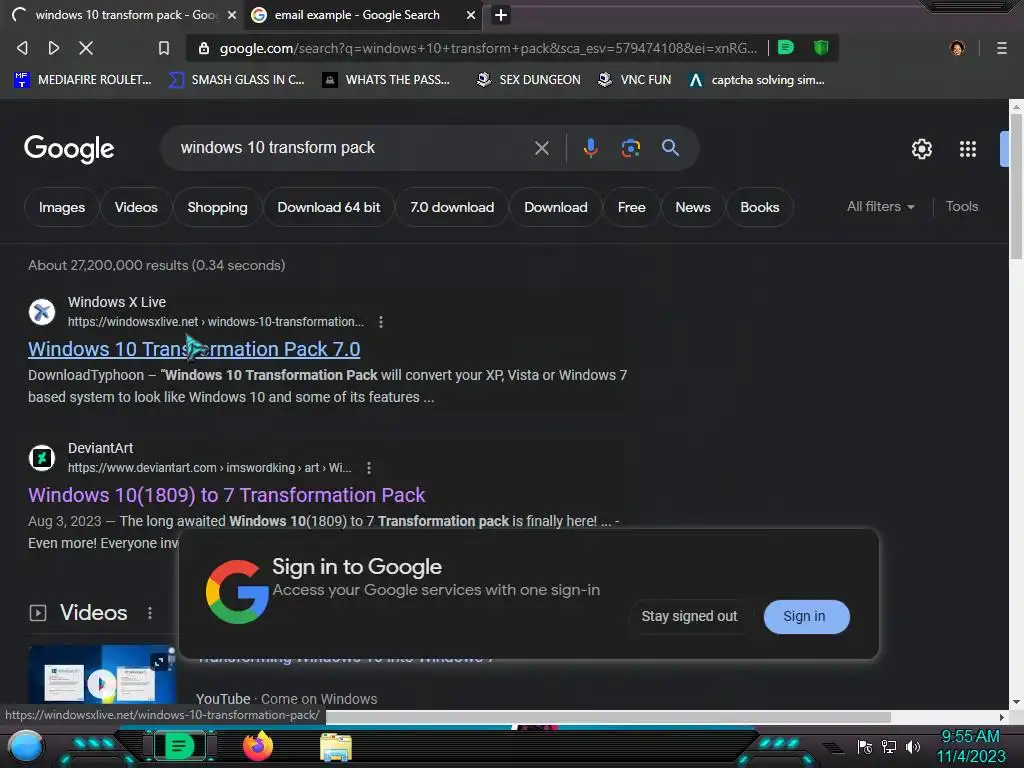Open the green shield icon in the address bar
This screenshot has width=1024, height=768.
(821, 47)
